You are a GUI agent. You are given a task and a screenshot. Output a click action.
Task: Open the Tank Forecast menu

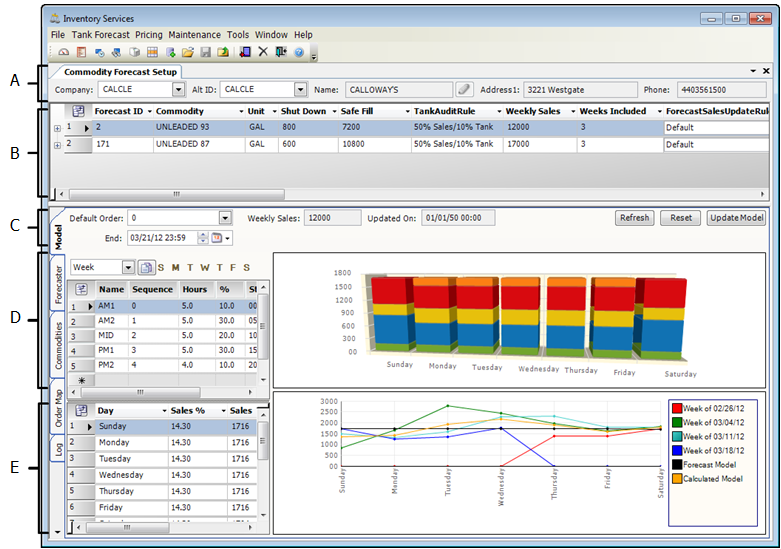pos(100,35)
